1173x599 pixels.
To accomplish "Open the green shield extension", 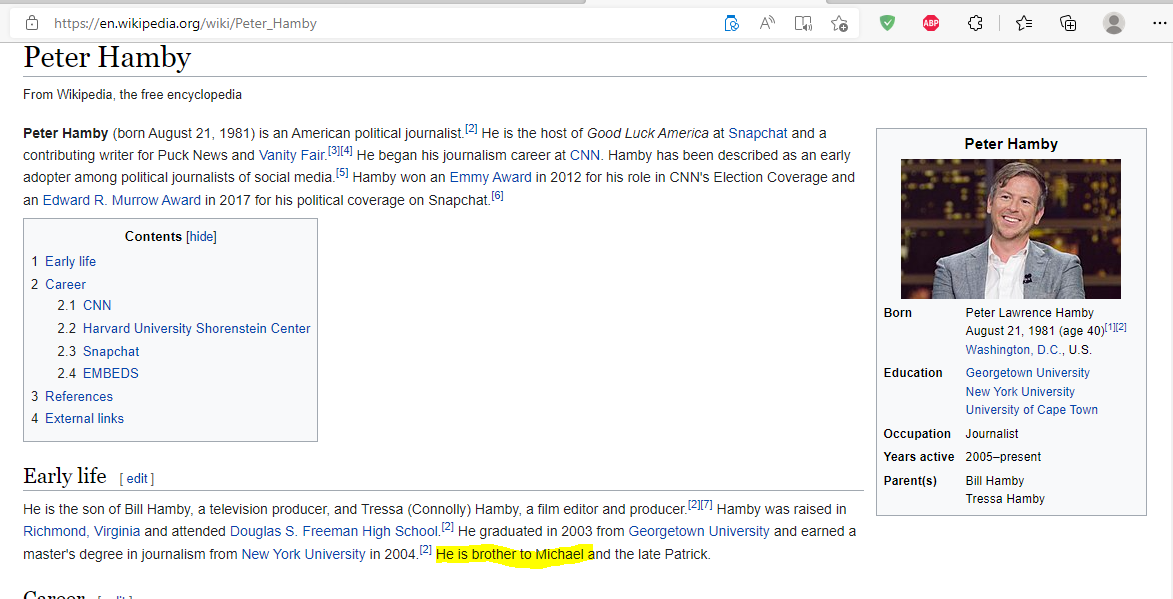I will [x=887, y=23].
